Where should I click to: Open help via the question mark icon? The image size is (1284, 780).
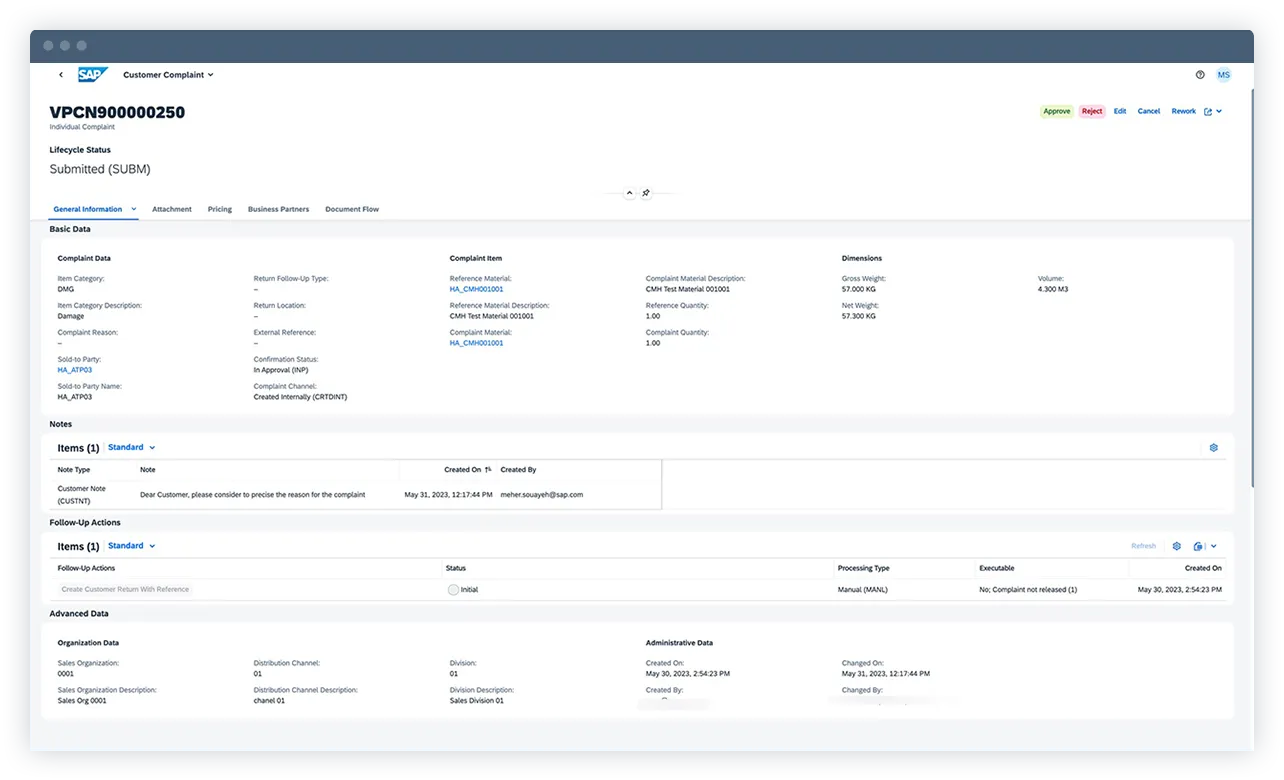click(1200, 75)
